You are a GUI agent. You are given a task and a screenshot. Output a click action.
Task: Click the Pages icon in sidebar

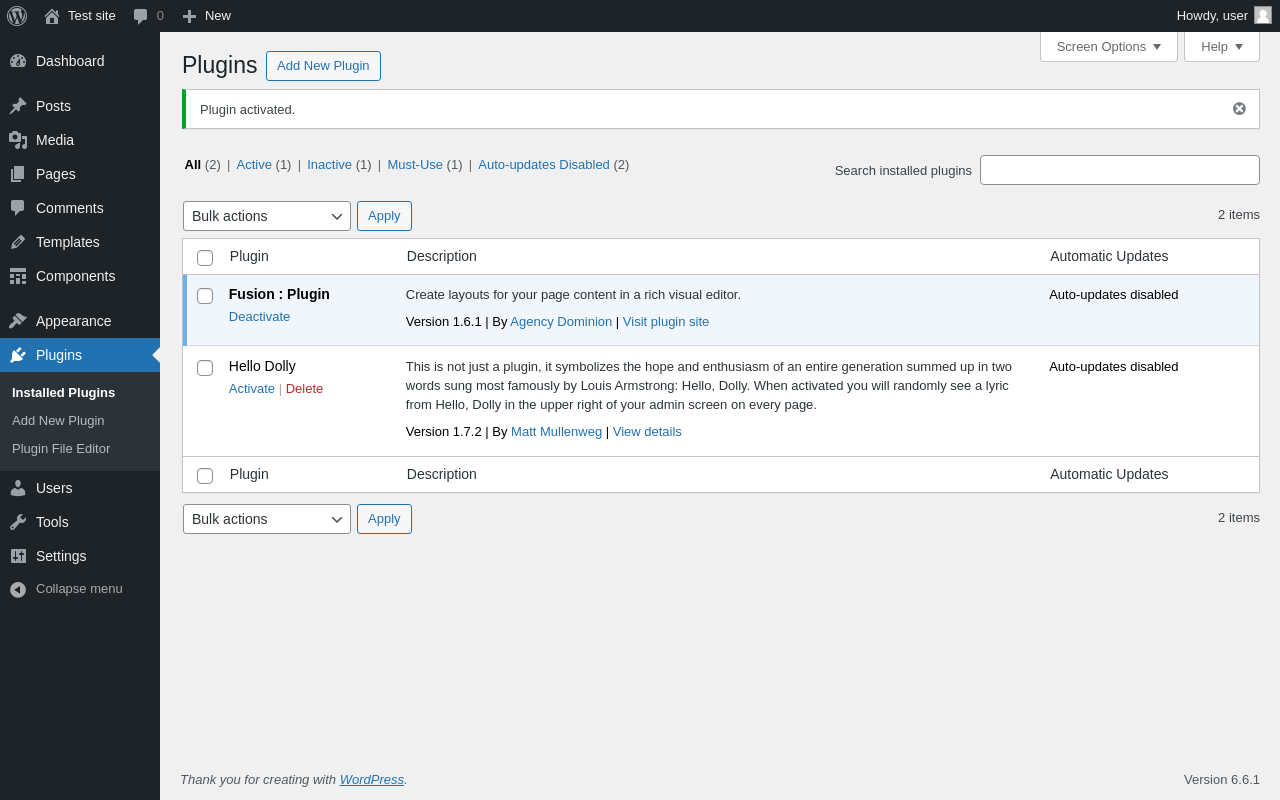18,174
